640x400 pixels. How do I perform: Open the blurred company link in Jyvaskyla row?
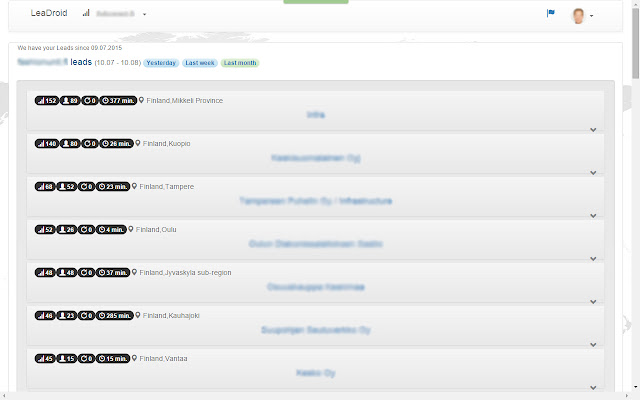[316, 287]
